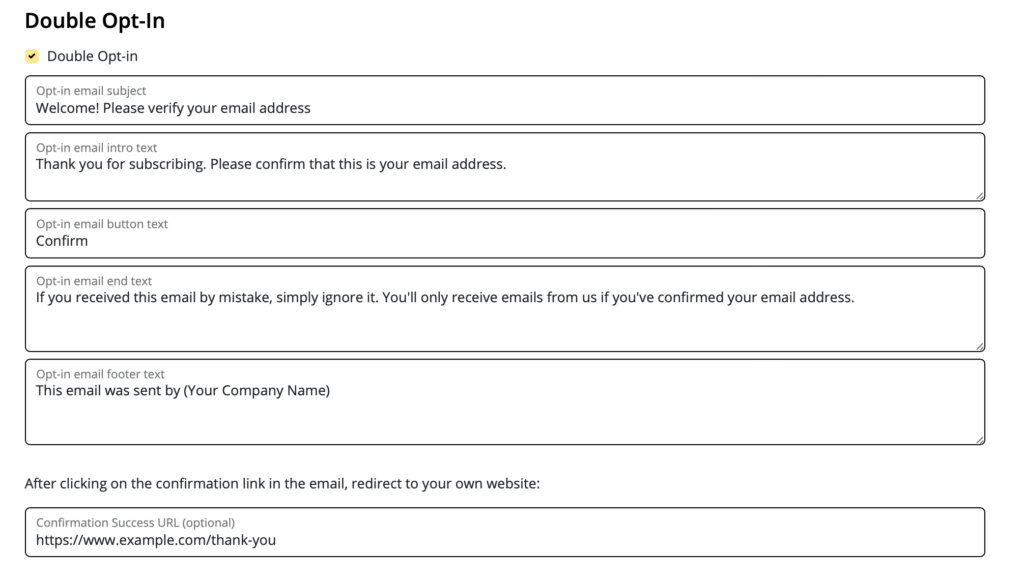The image size is (1024, 580).
Task: Click the "(Your Company Name)" footer placeholder text
Action: 257,391
